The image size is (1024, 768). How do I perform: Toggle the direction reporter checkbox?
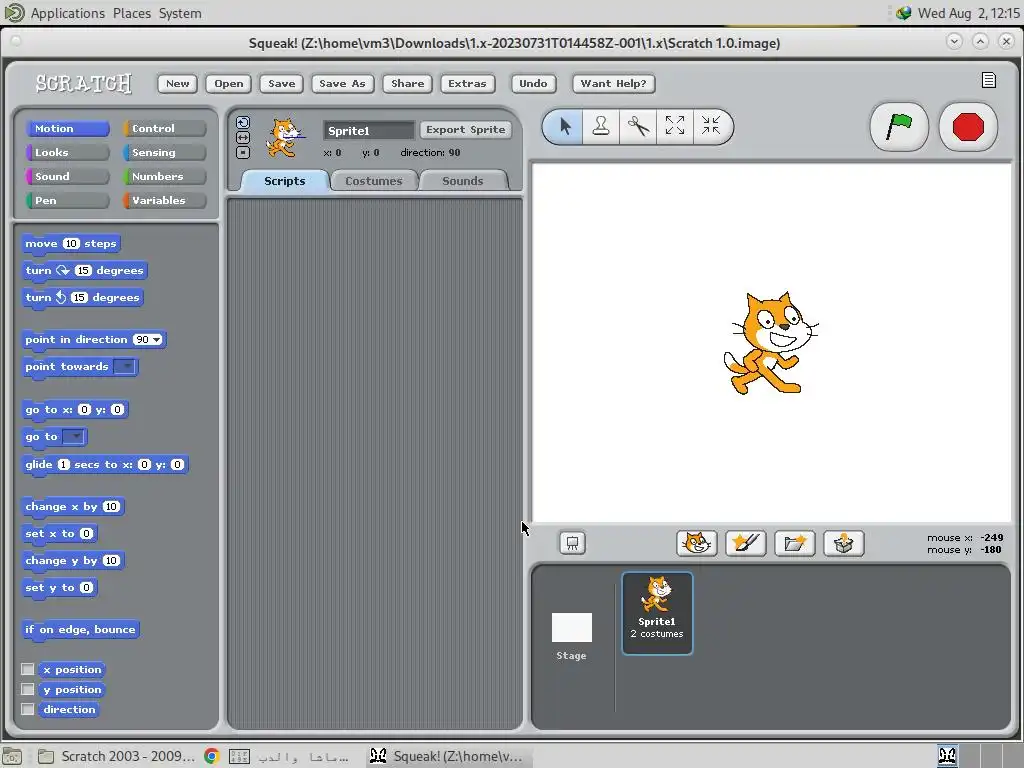click(x=27, y=709)
